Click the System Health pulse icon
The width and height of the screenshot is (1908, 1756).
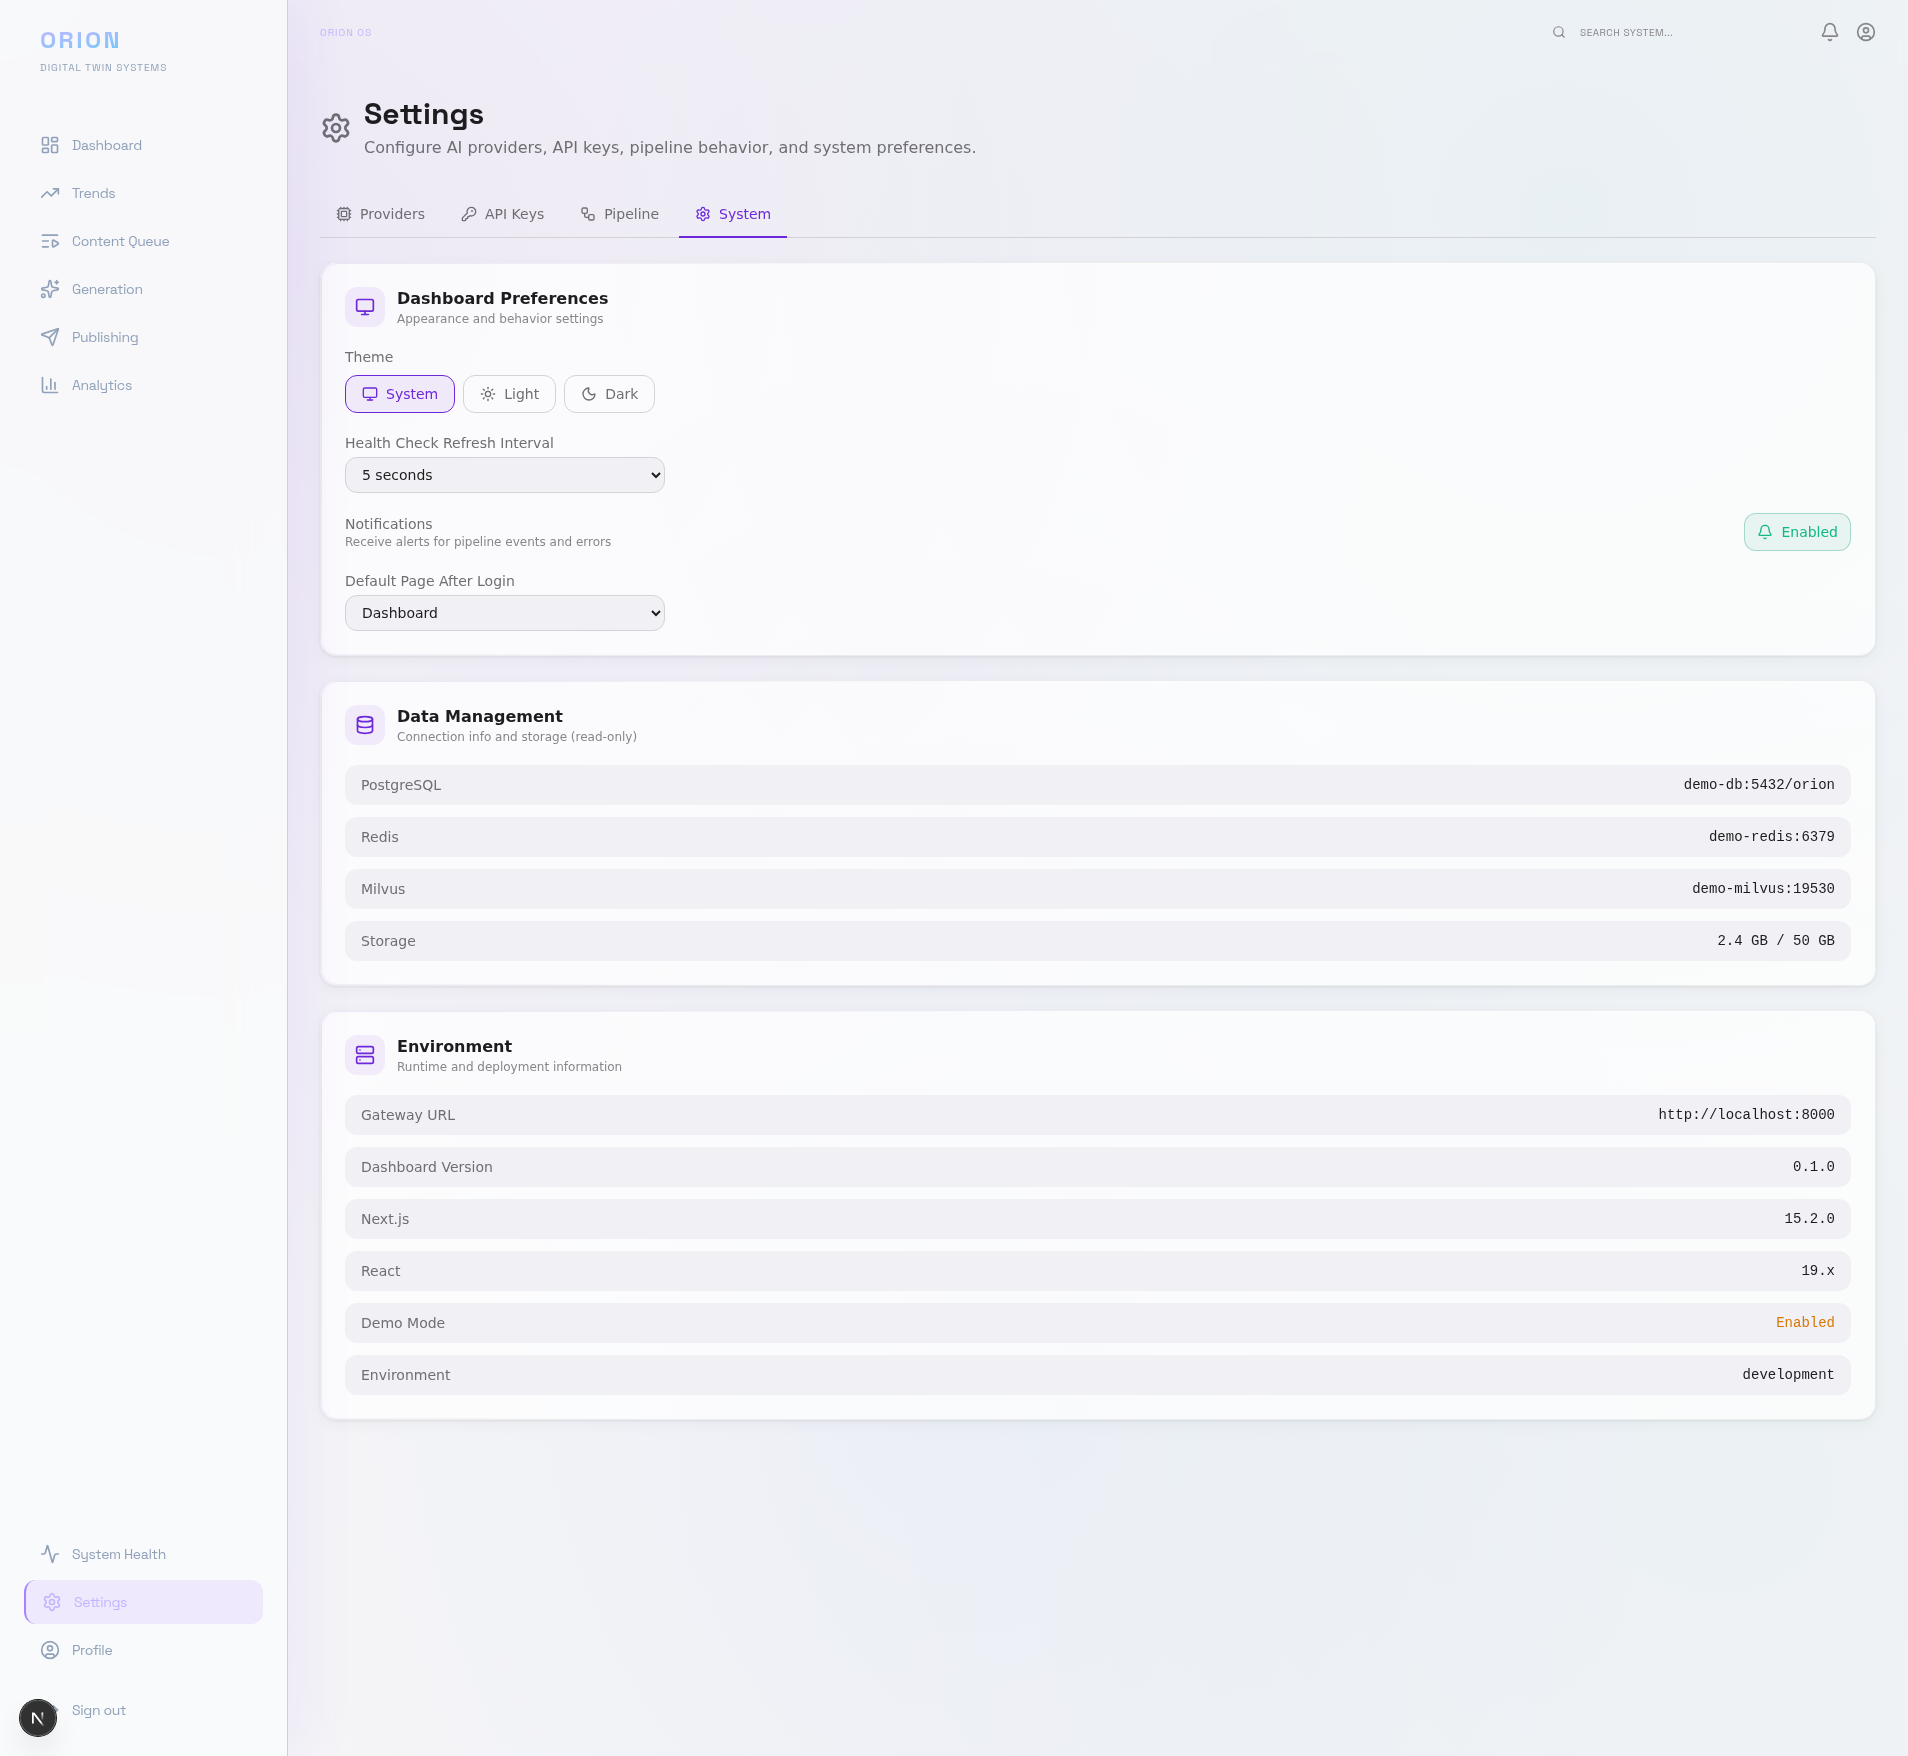[50, 1554]
